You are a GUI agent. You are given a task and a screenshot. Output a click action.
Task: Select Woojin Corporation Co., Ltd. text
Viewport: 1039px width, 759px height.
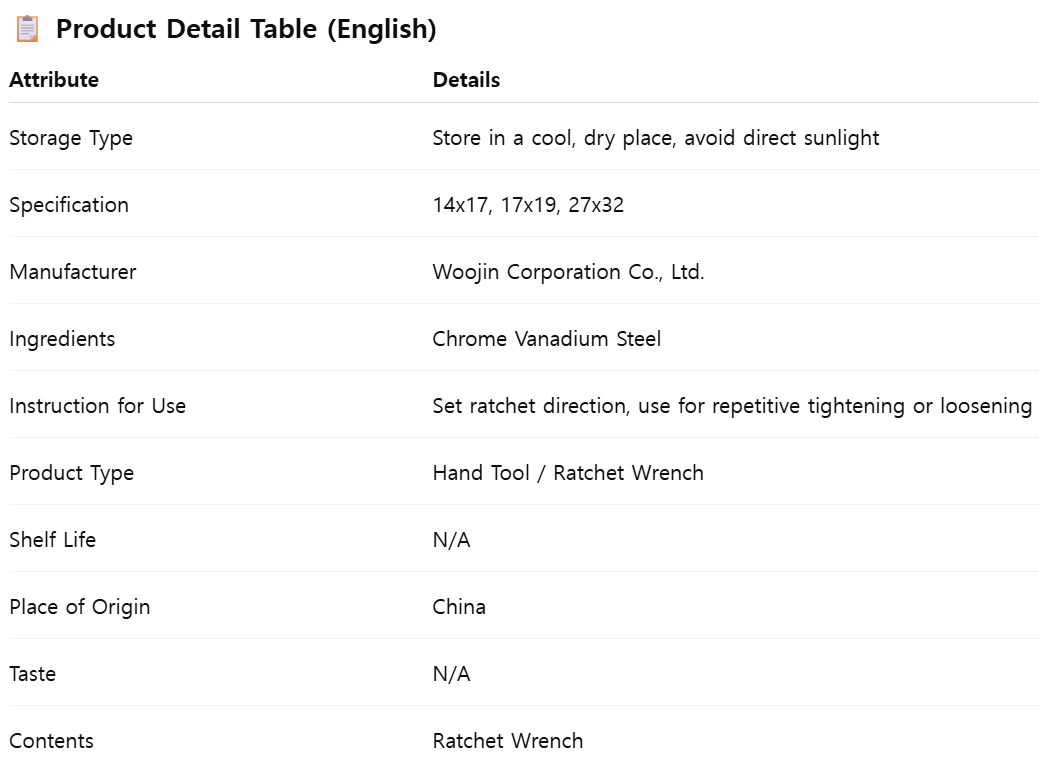pos(569,272)
